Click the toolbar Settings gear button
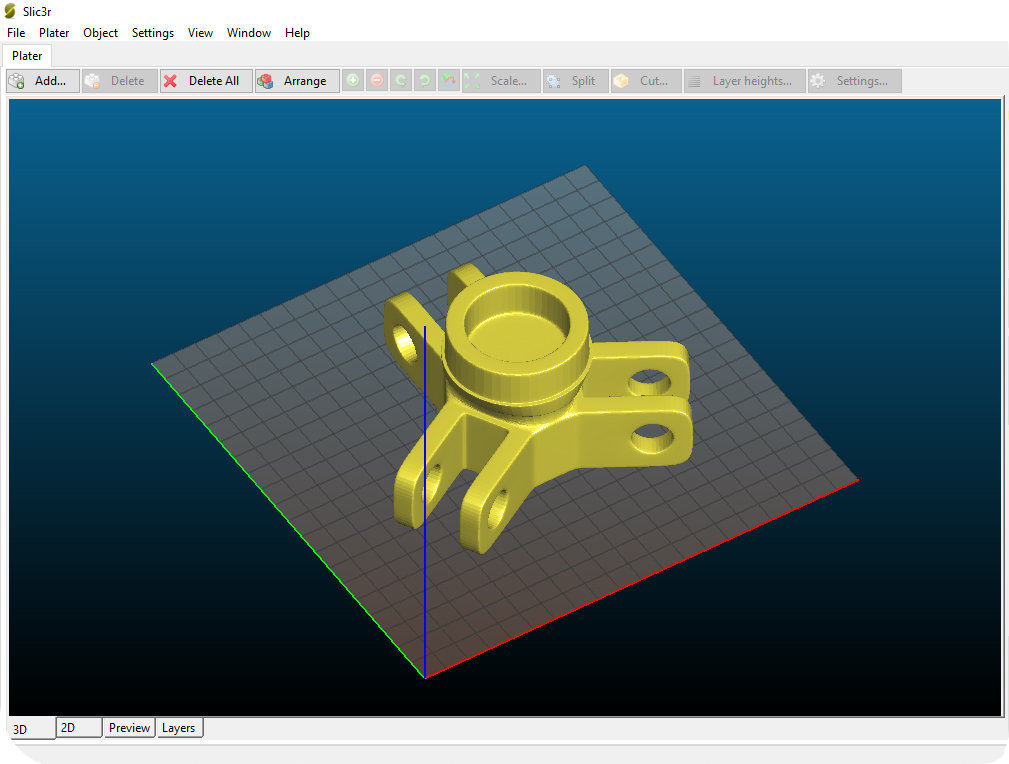This screenshot has width=1009, height=764. pos(854,81)
